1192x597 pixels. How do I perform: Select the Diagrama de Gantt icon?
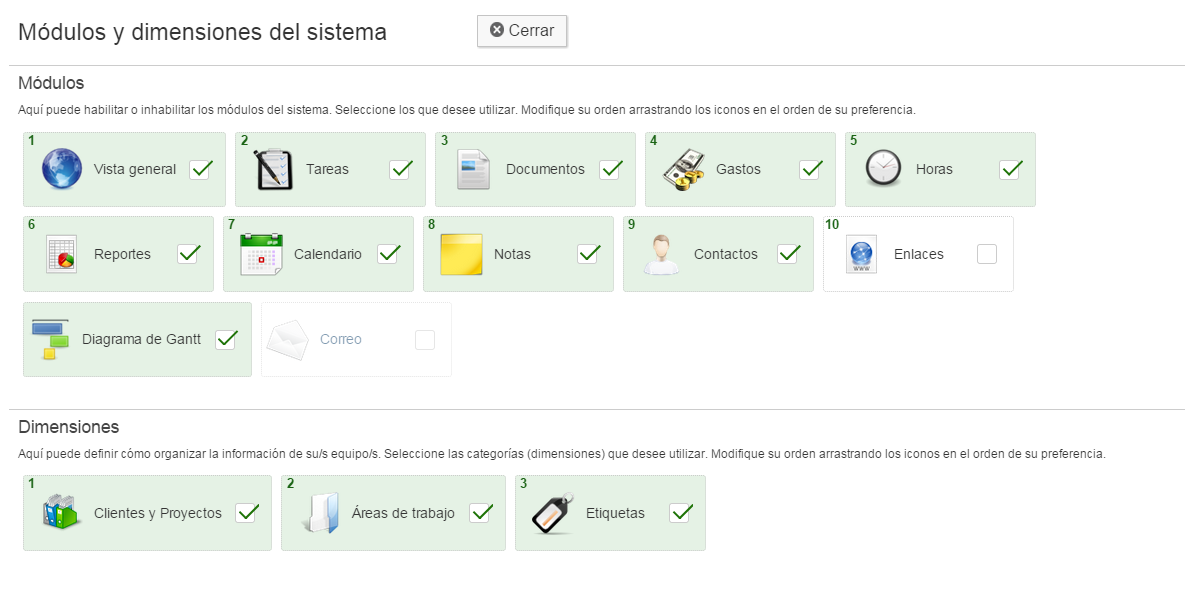click(50, 339)
